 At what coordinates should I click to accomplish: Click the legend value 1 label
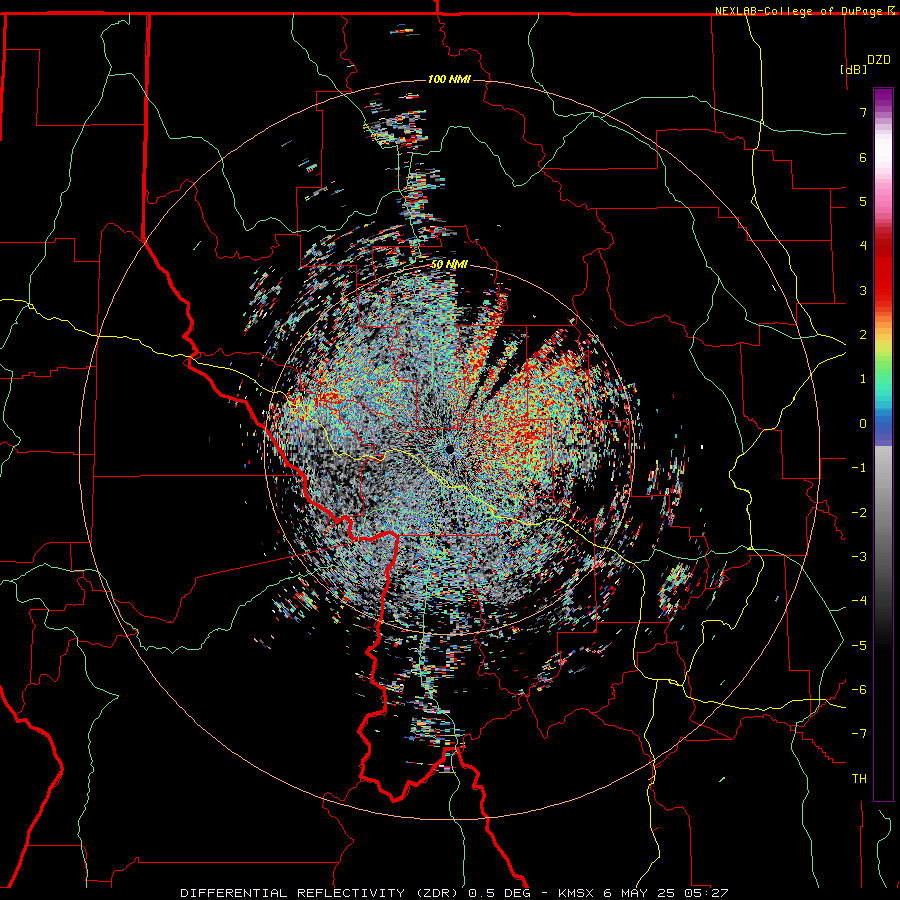pos(863,379)
